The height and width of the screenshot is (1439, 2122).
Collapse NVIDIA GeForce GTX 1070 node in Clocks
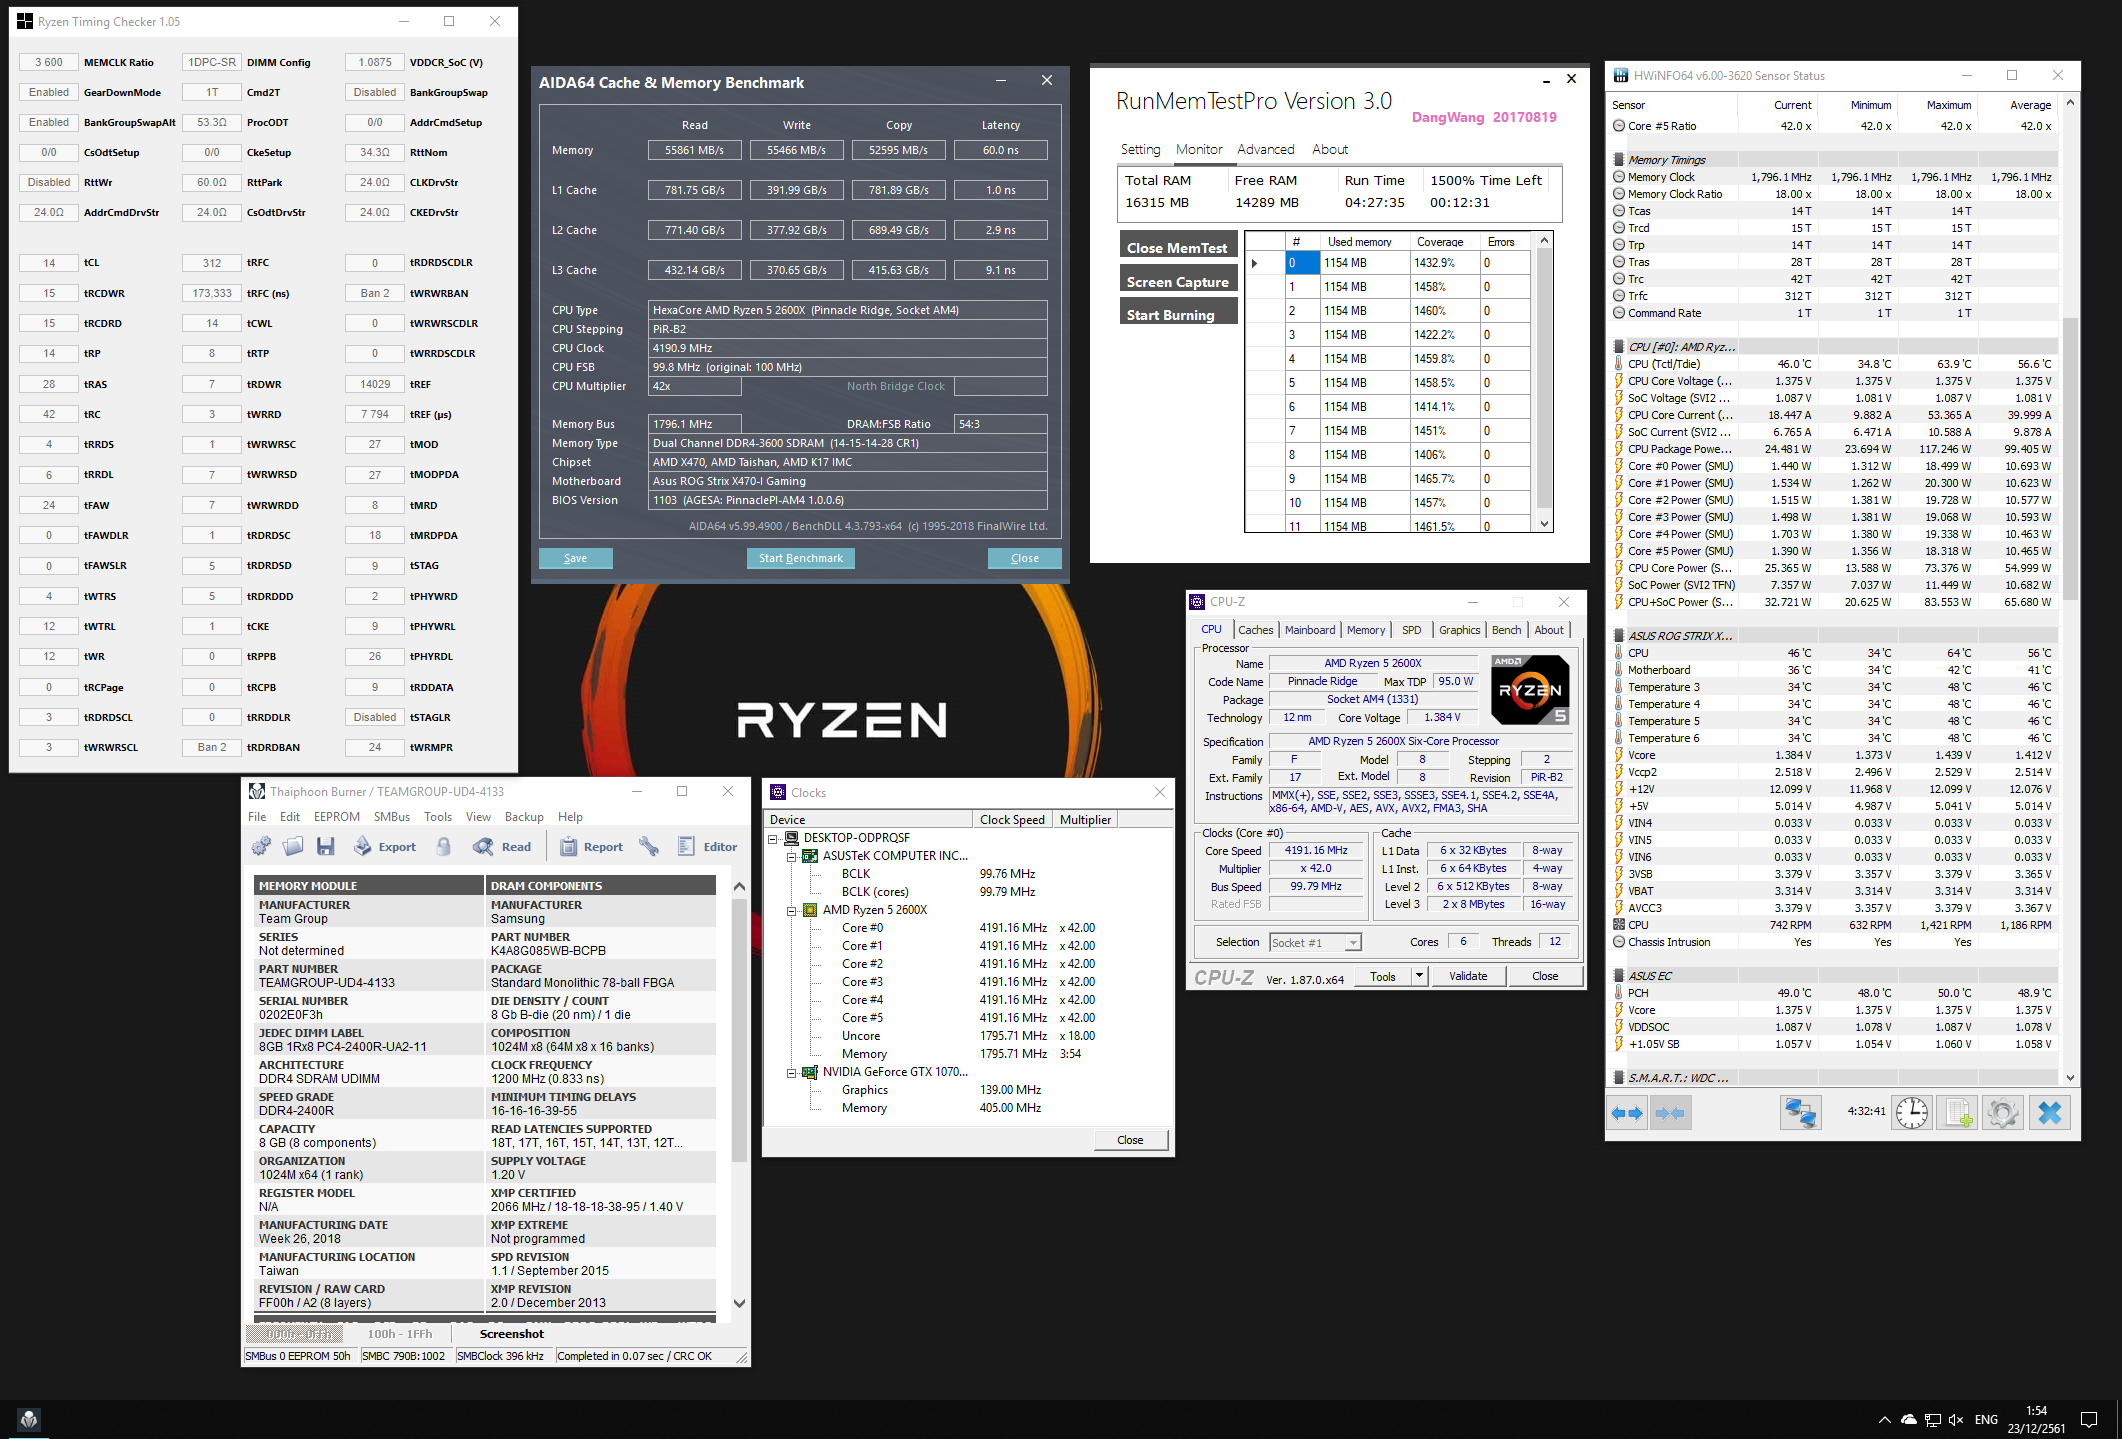pos(791,1072)
